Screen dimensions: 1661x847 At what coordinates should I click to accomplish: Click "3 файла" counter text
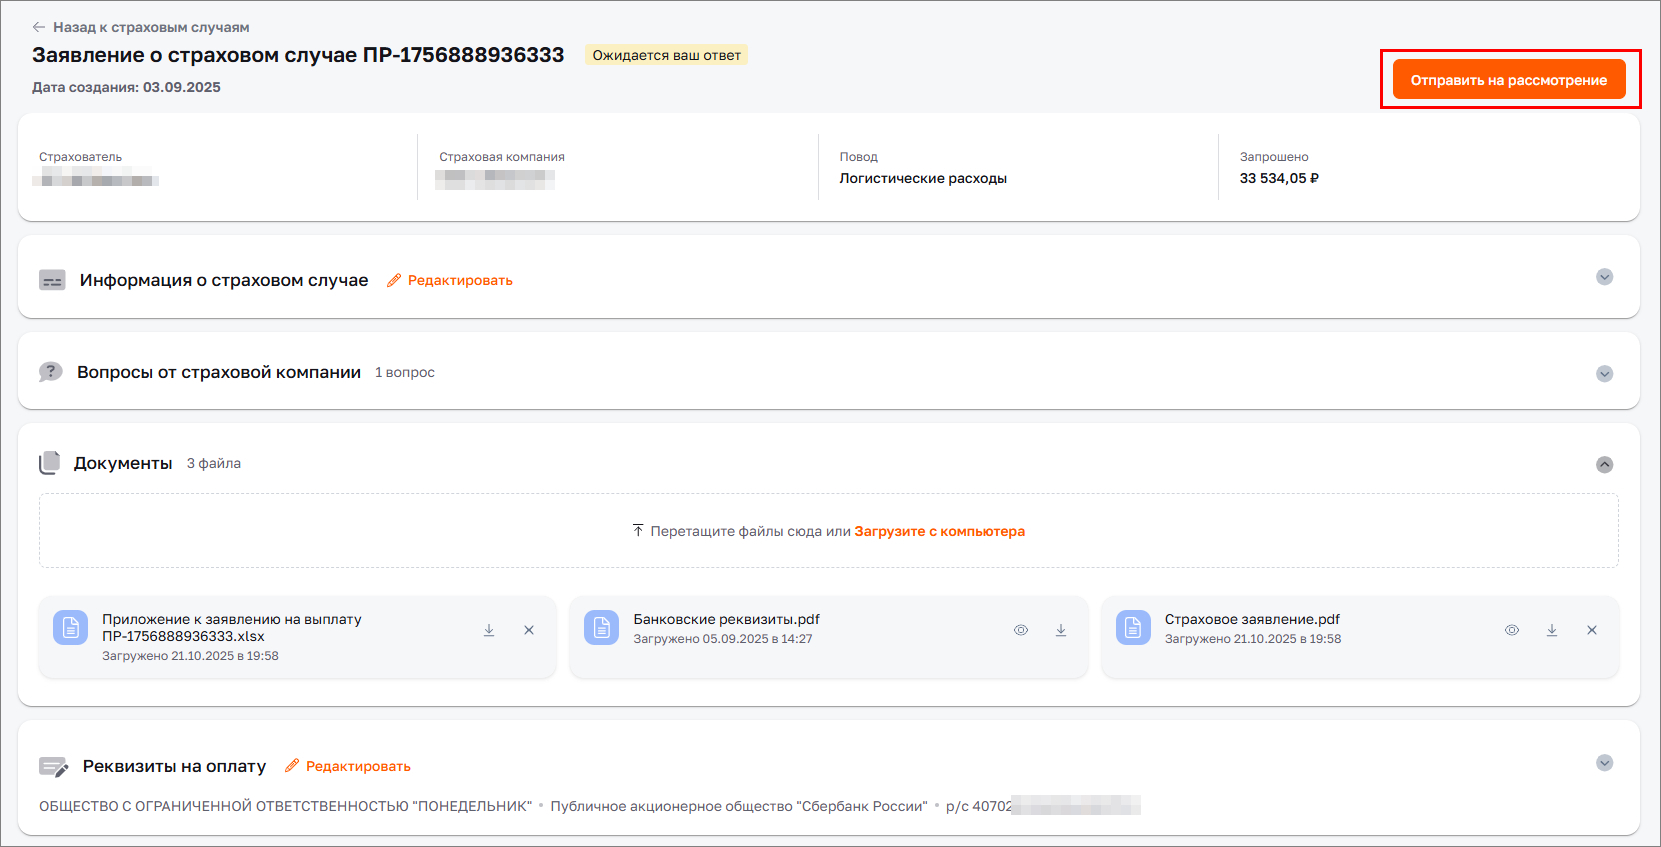click(x=214, y=463)
